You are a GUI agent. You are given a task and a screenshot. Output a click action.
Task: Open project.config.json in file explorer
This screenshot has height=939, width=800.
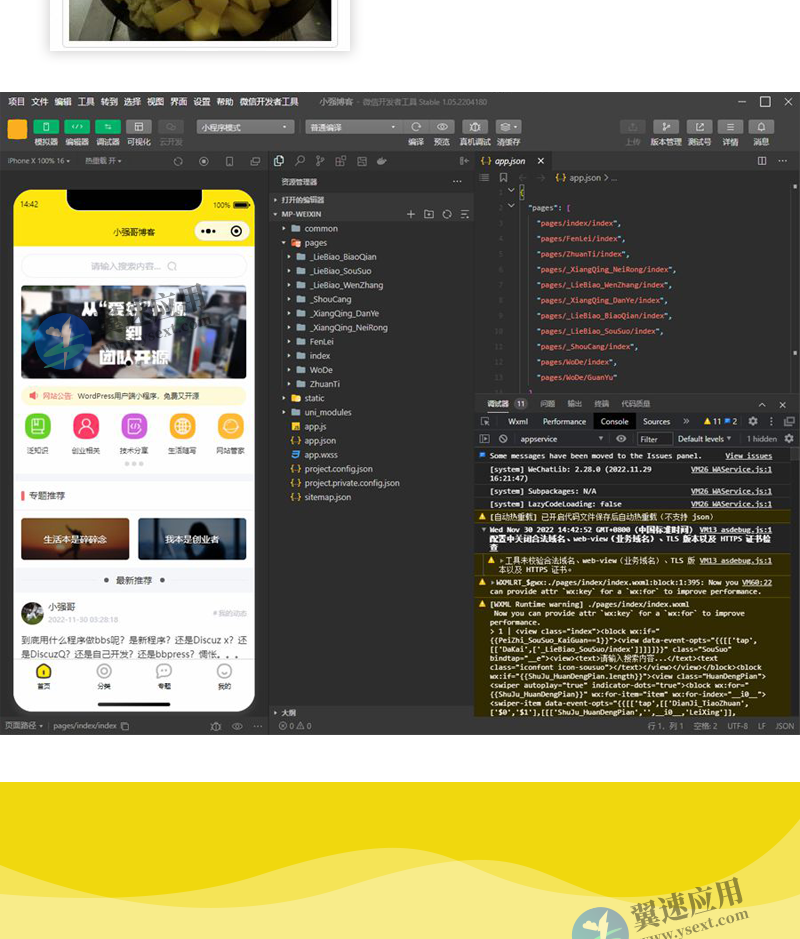click(x=338, y=468)
